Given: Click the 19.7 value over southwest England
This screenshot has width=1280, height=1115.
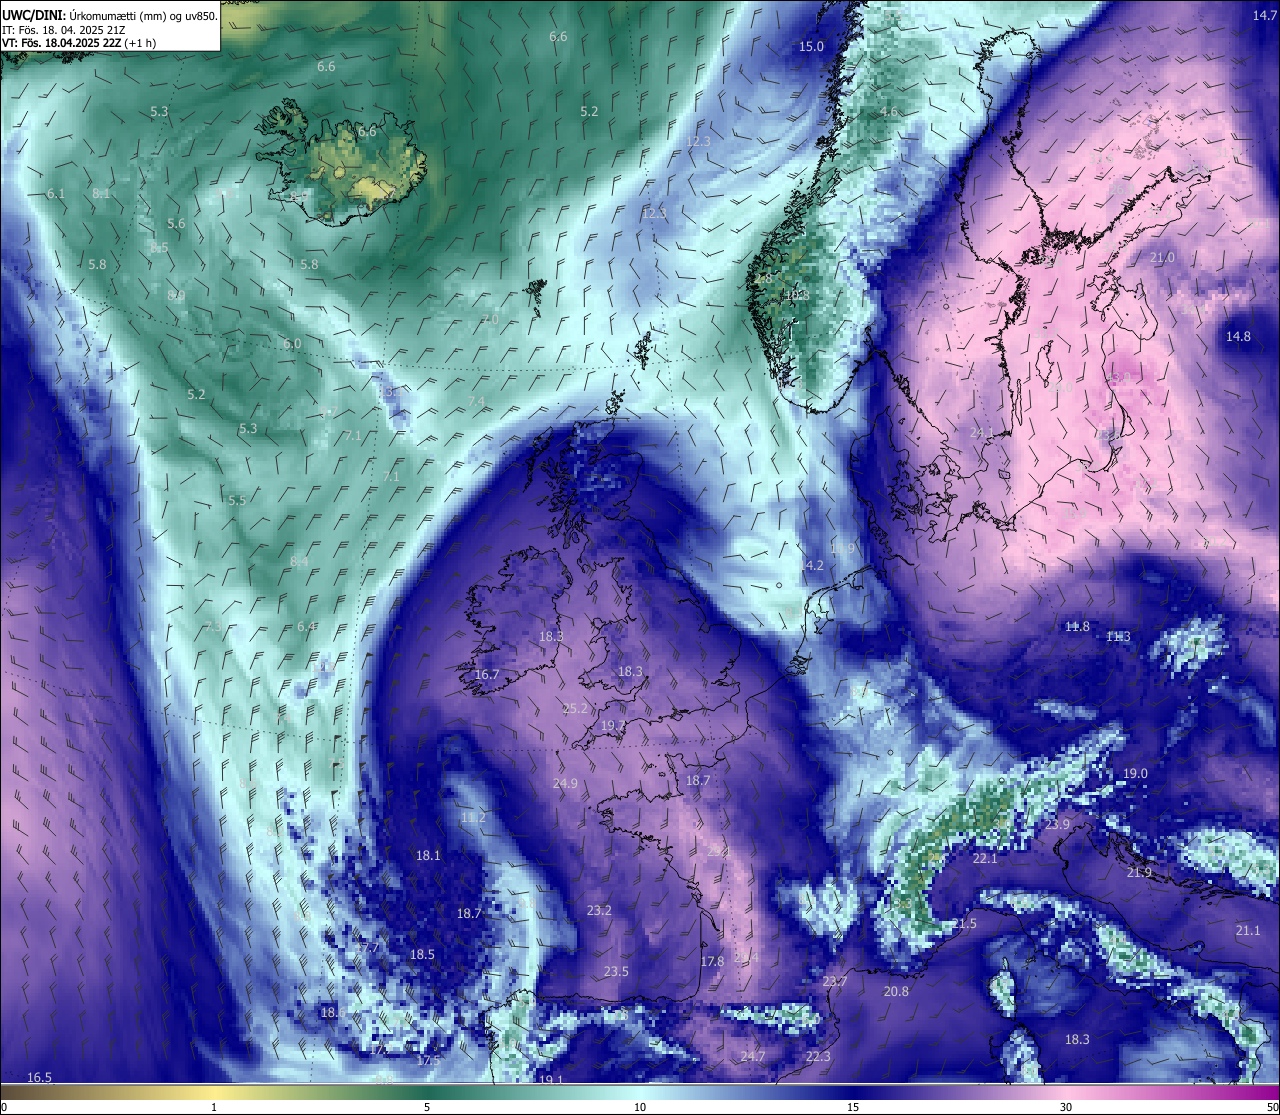Looking at the screenshot, I should pyautogui.click(x=613, y=726).
